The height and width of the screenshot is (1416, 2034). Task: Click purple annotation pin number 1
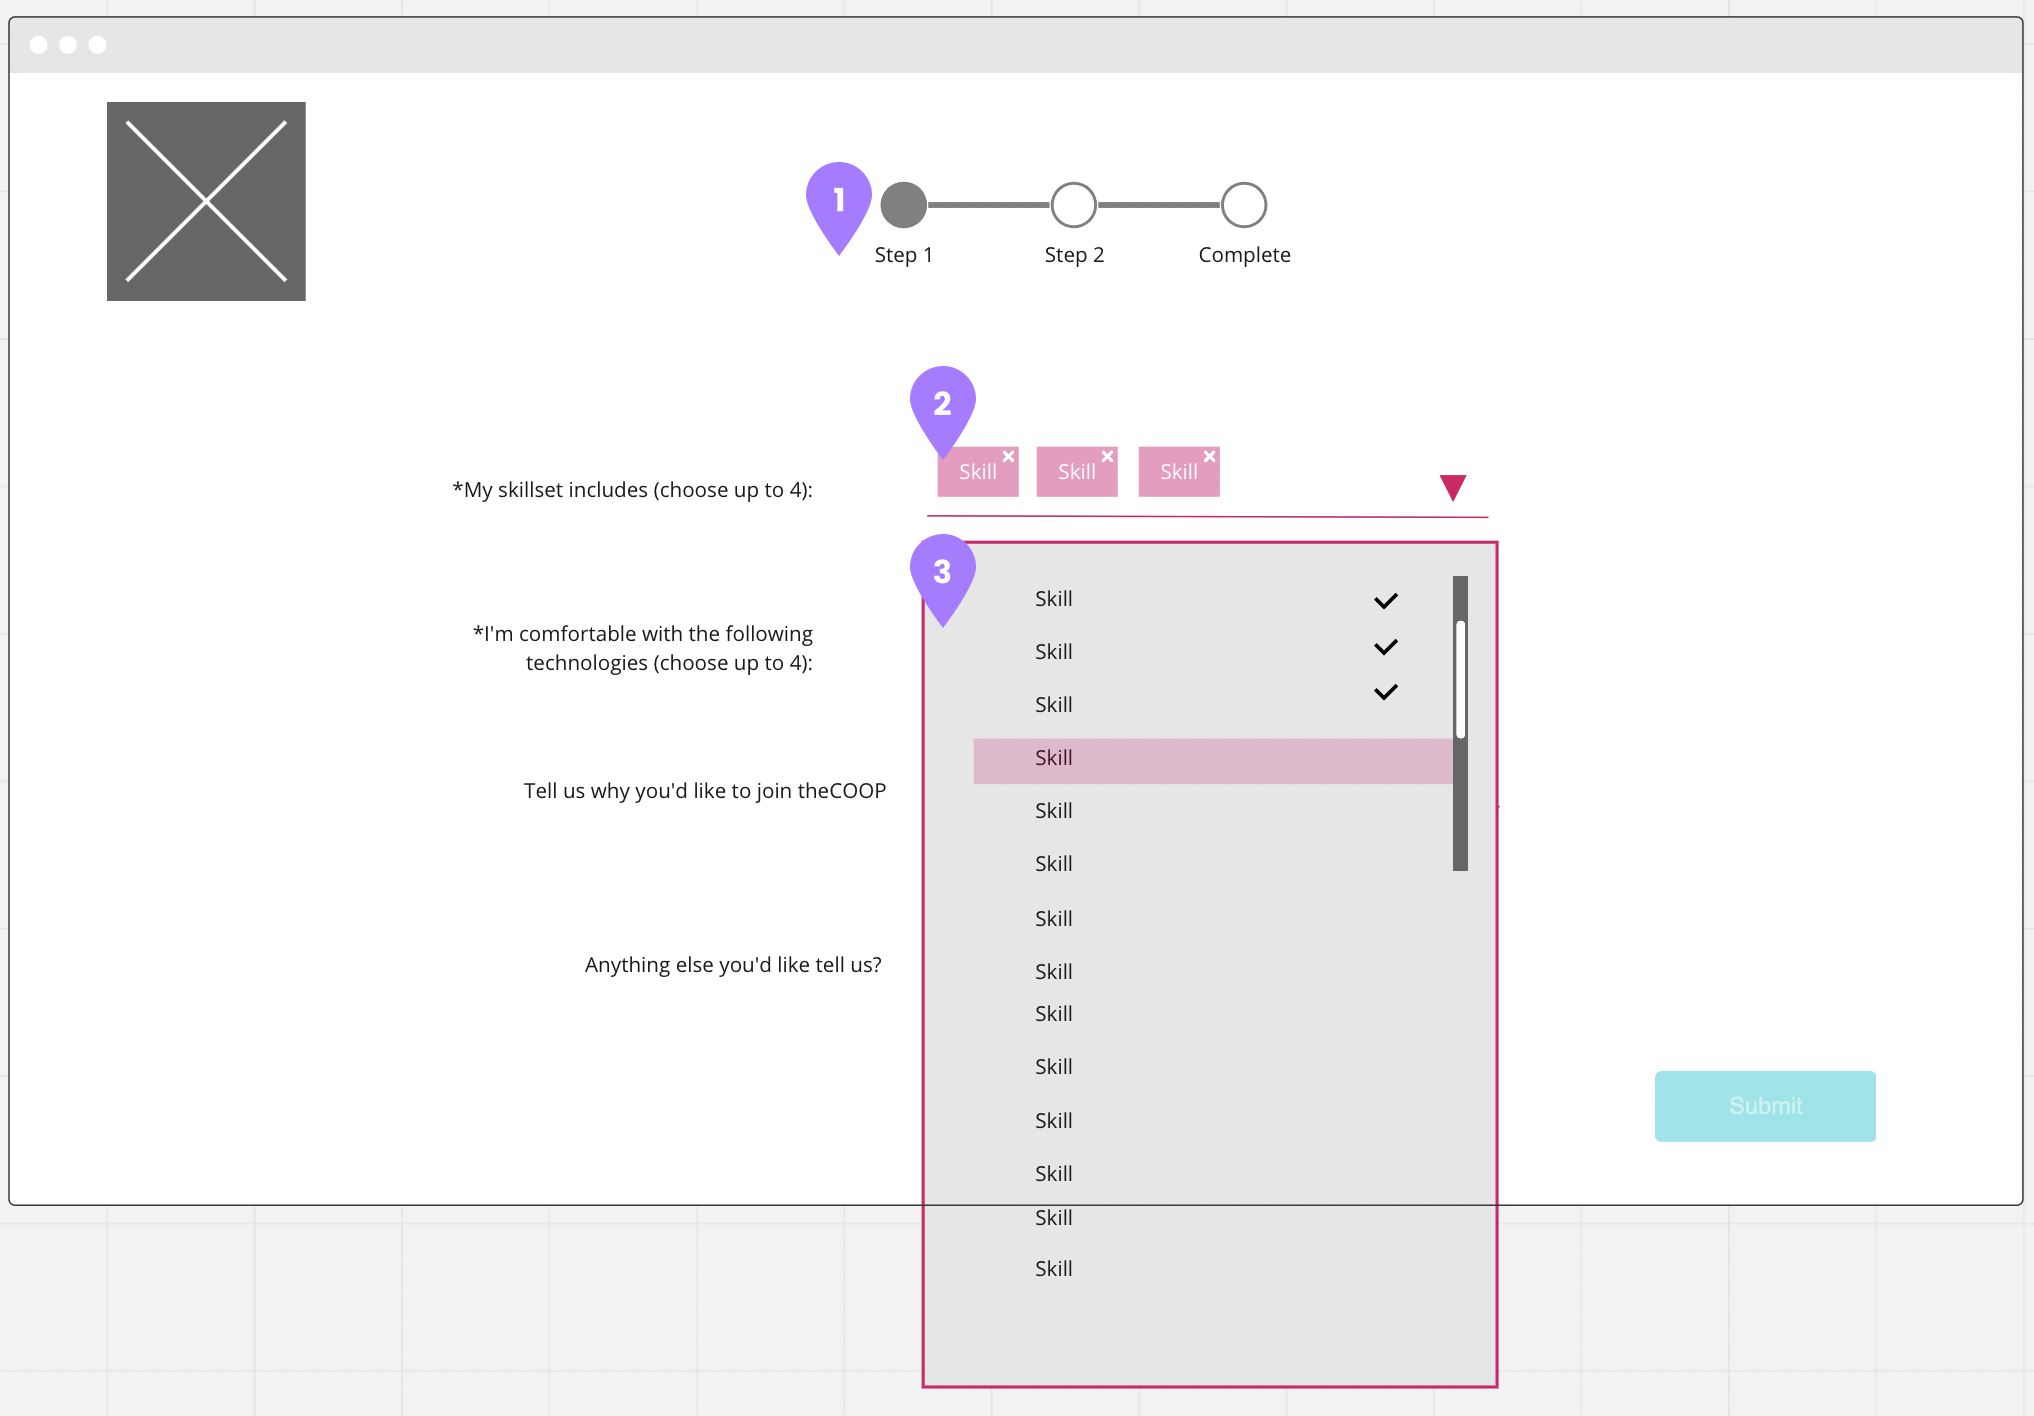click(838, 200)
